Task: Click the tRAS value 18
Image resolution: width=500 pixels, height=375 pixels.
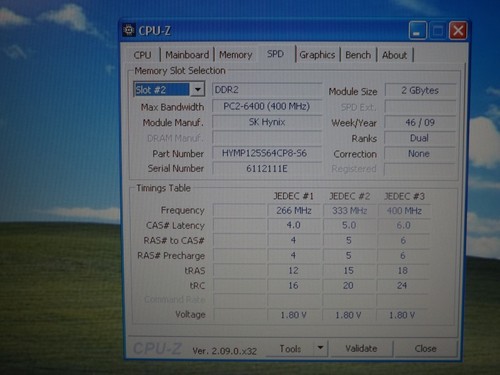Action: [x=403, y=270]
